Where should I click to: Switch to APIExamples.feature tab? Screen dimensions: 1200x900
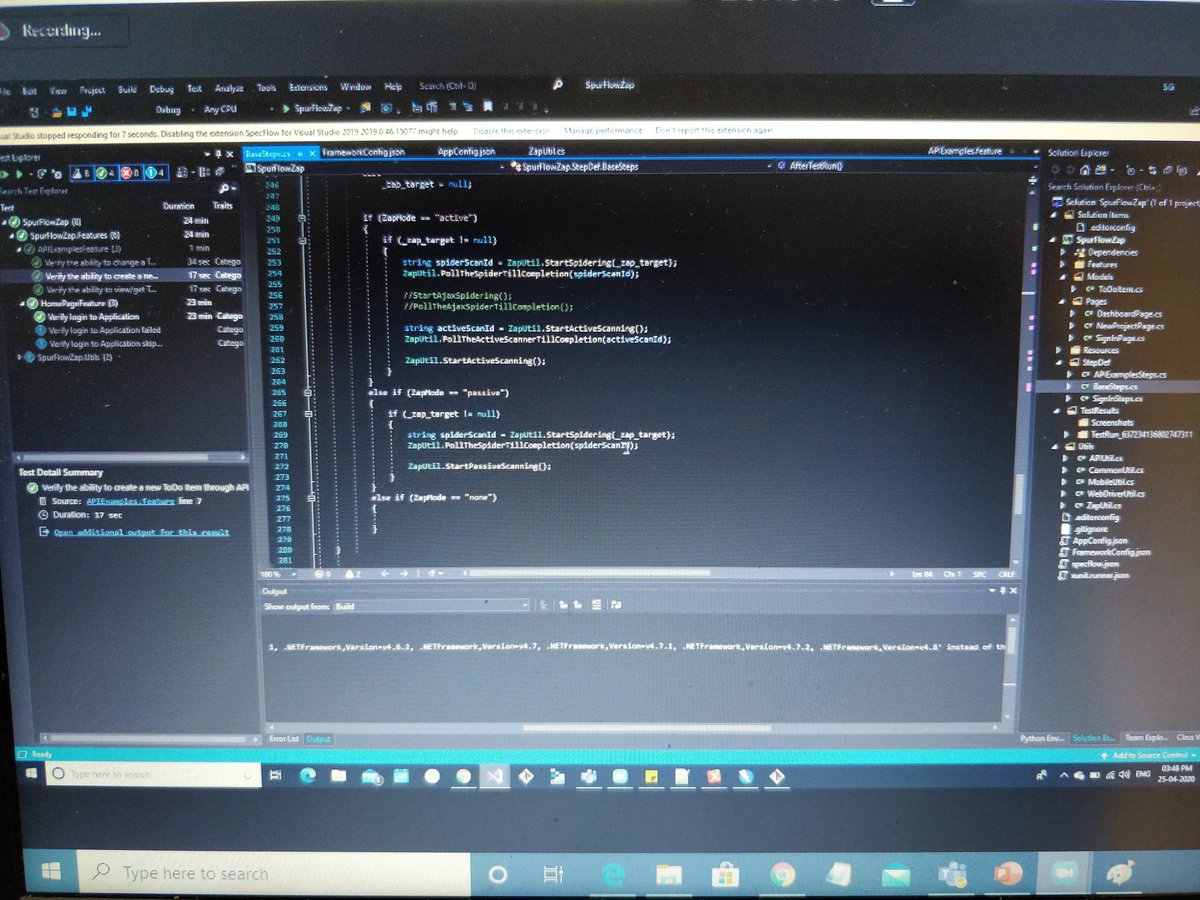click(x=965, y=151)
